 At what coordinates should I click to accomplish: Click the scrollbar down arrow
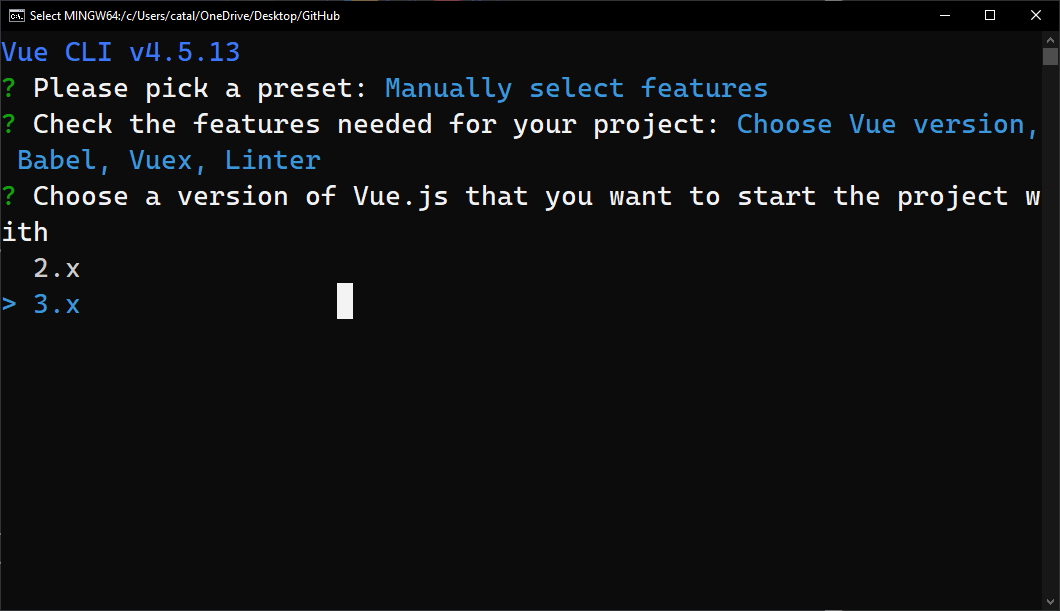[x=1050, y=602]
